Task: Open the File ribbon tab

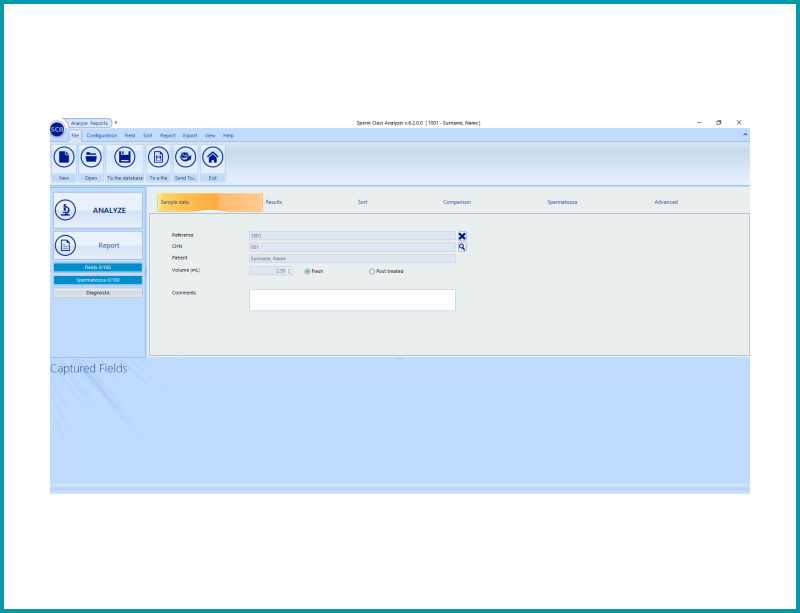Action: pos(75,136)
